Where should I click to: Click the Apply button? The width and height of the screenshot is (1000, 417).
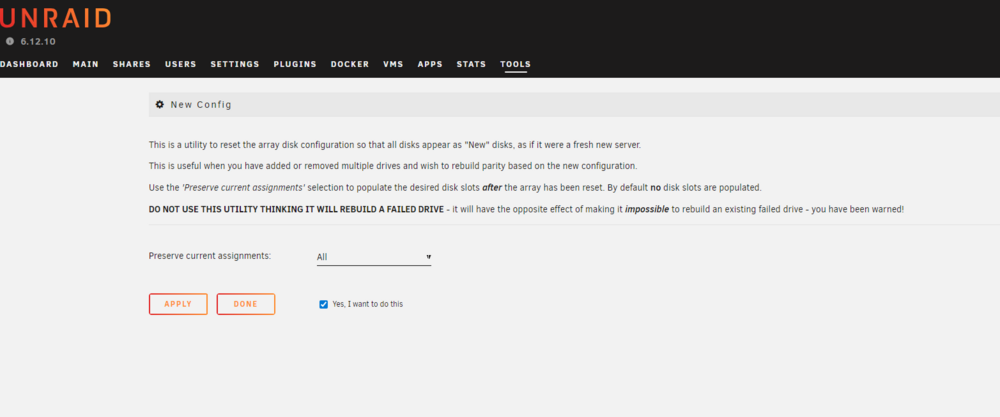178,304
